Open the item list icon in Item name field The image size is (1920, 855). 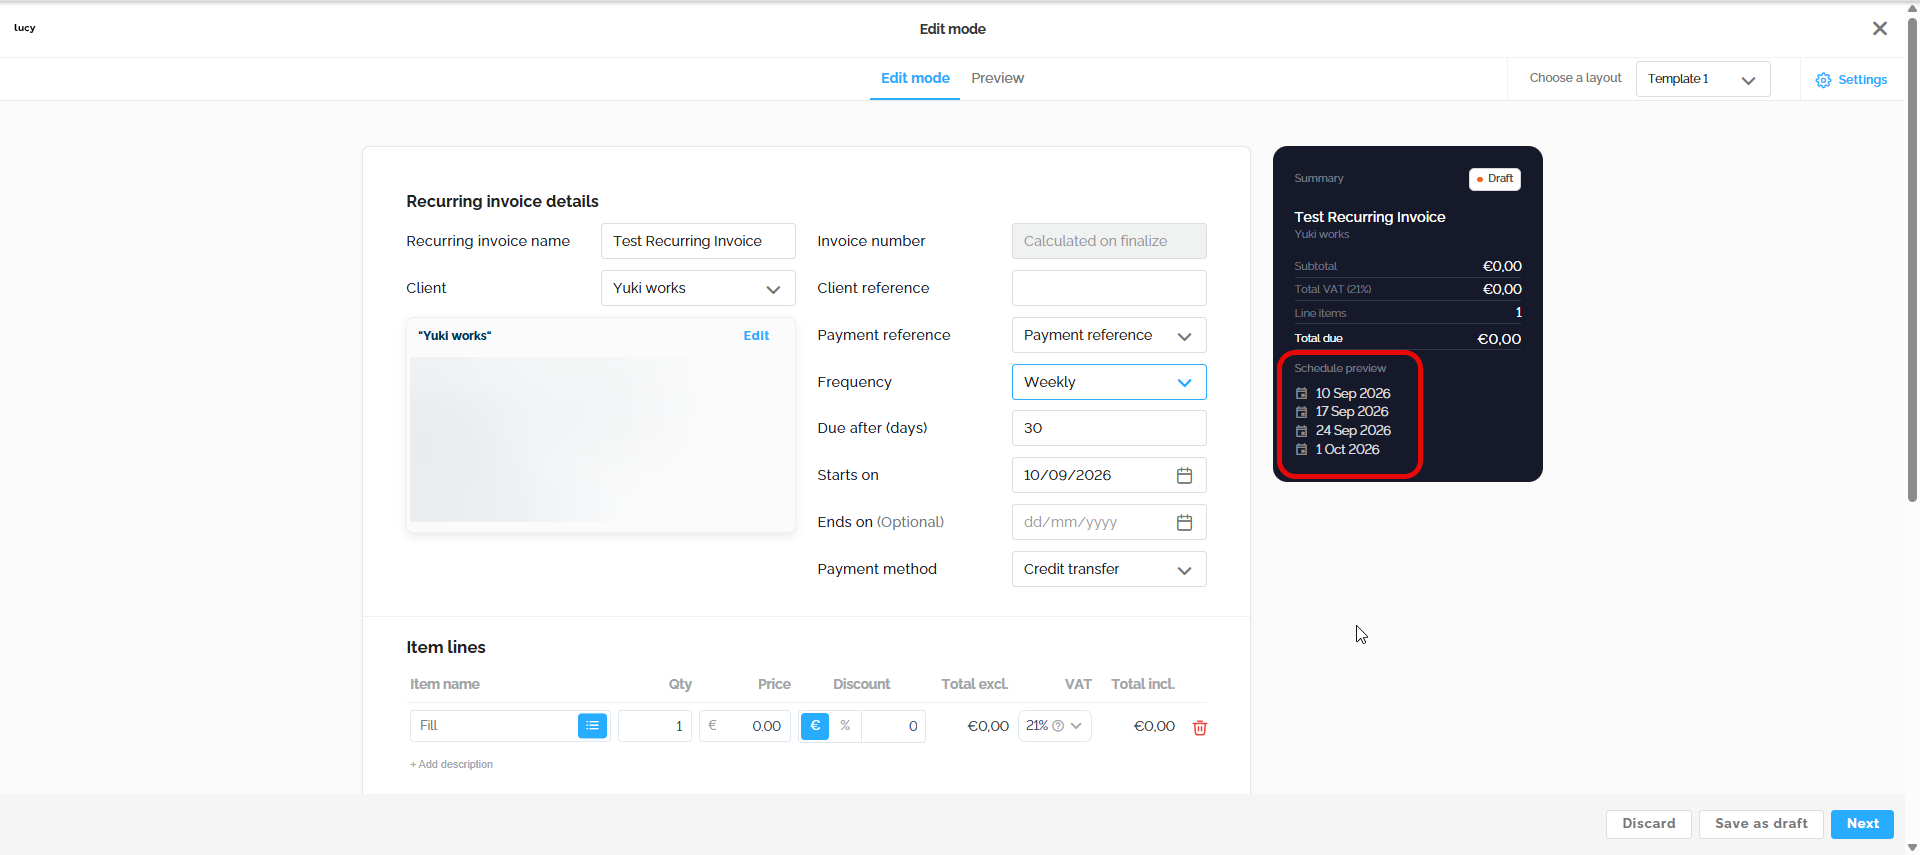(x=592, y=726)
